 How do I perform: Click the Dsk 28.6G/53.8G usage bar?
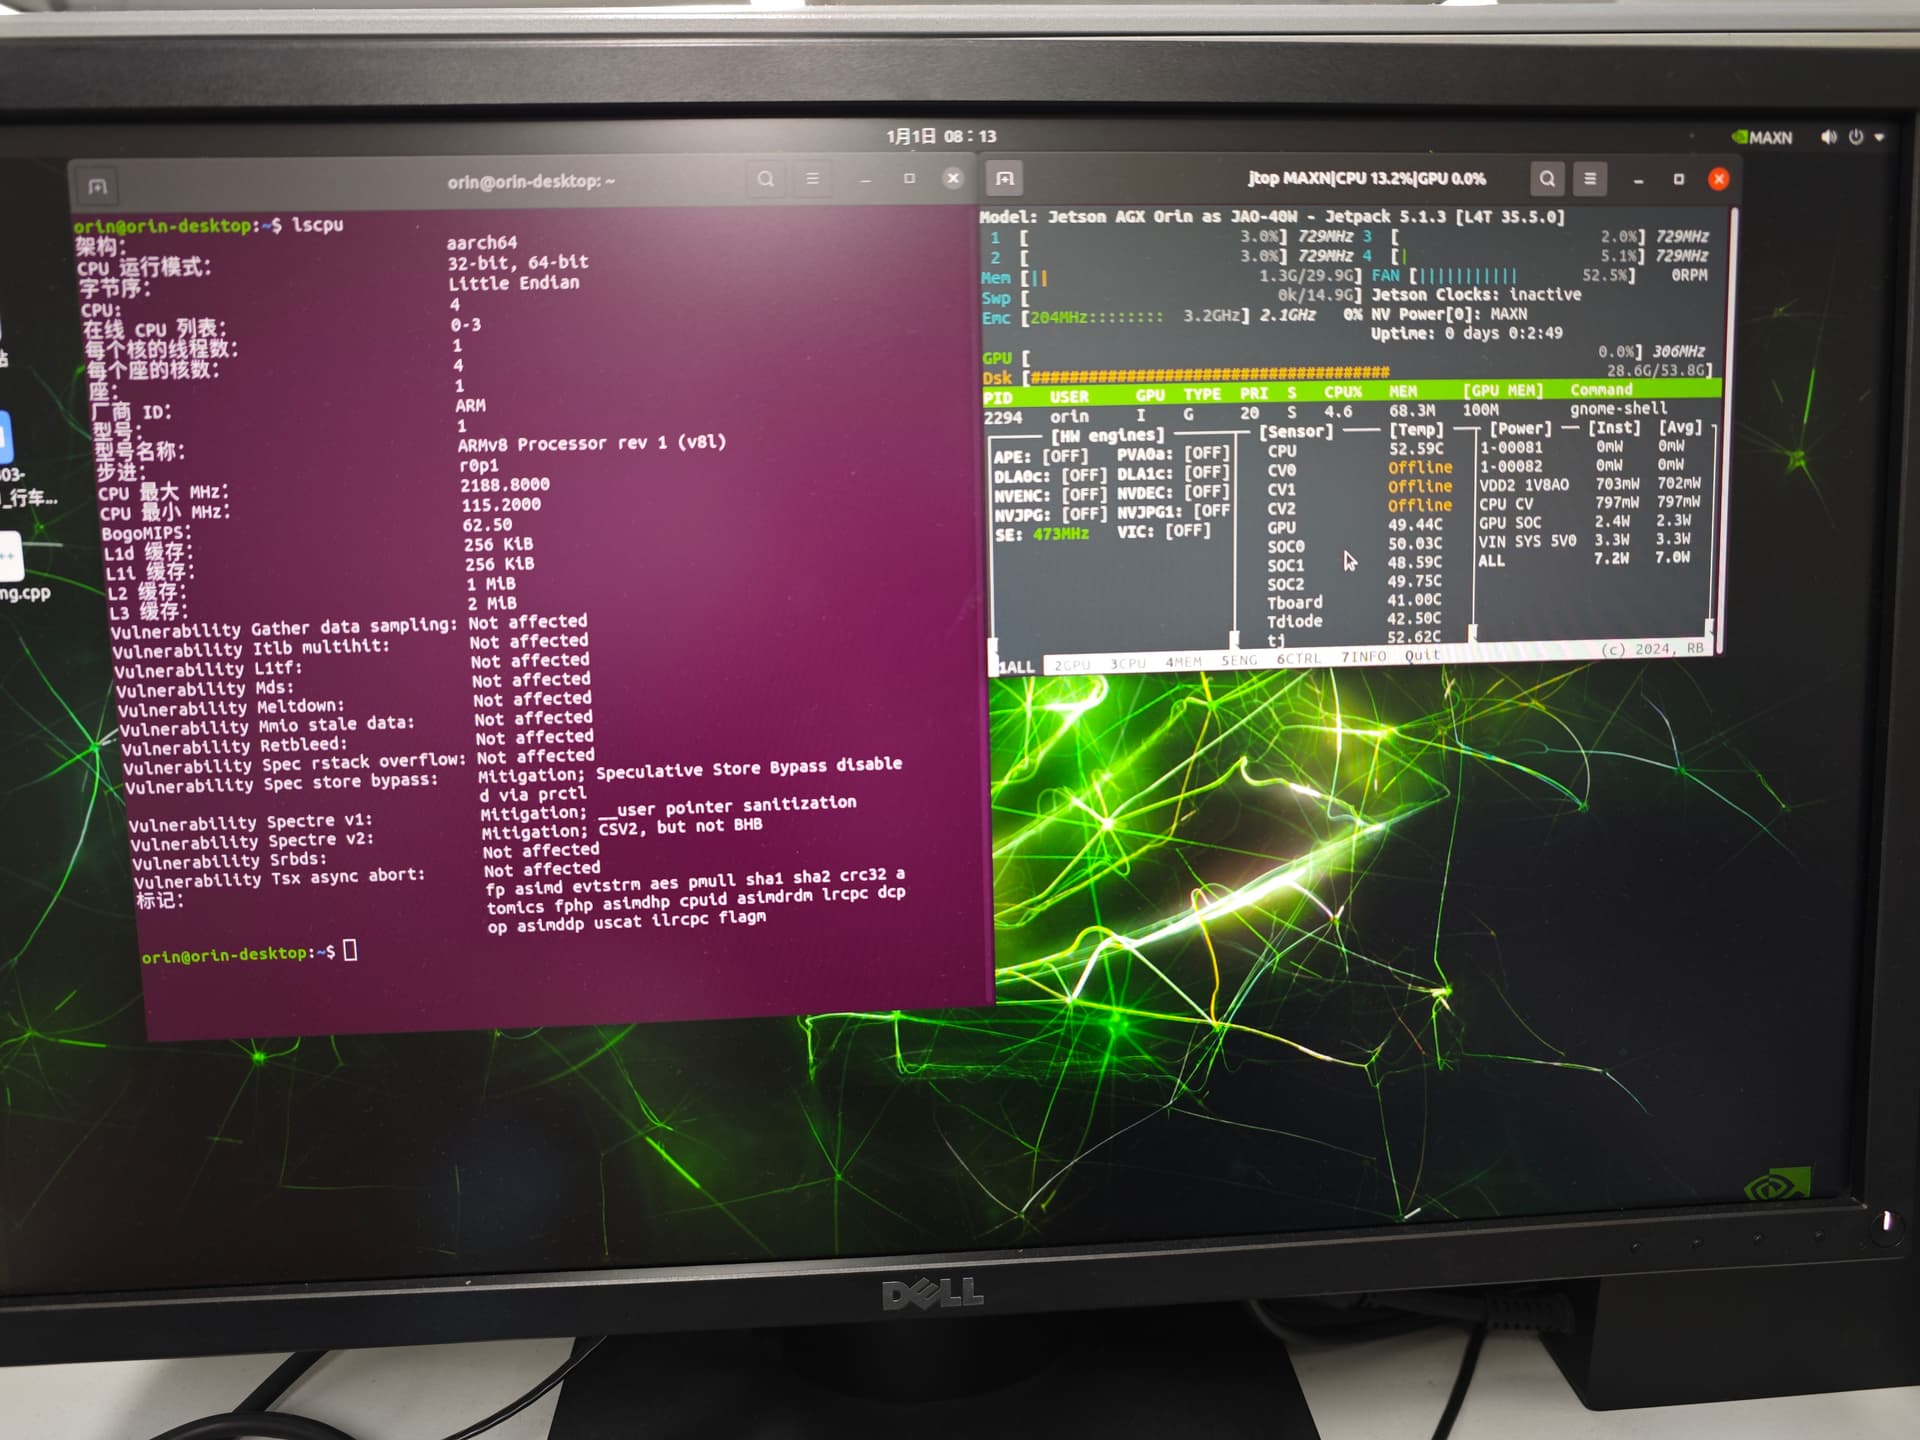(x=1346, y=374)
